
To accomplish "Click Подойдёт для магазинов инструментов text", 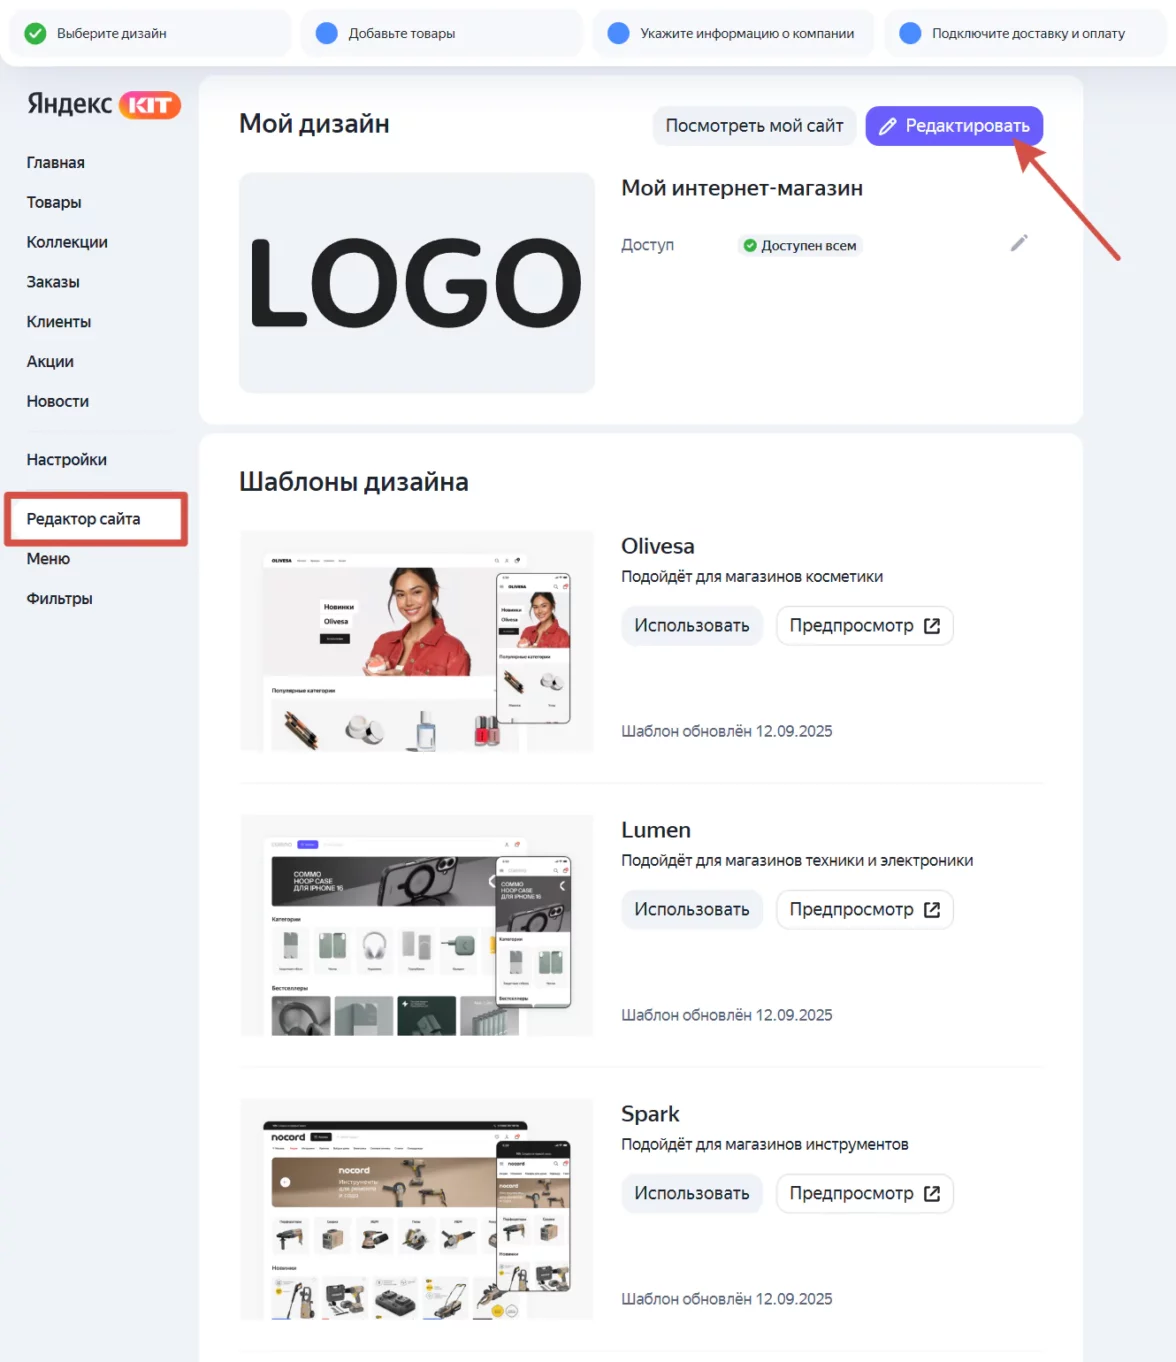I will tap(765, 1145).
